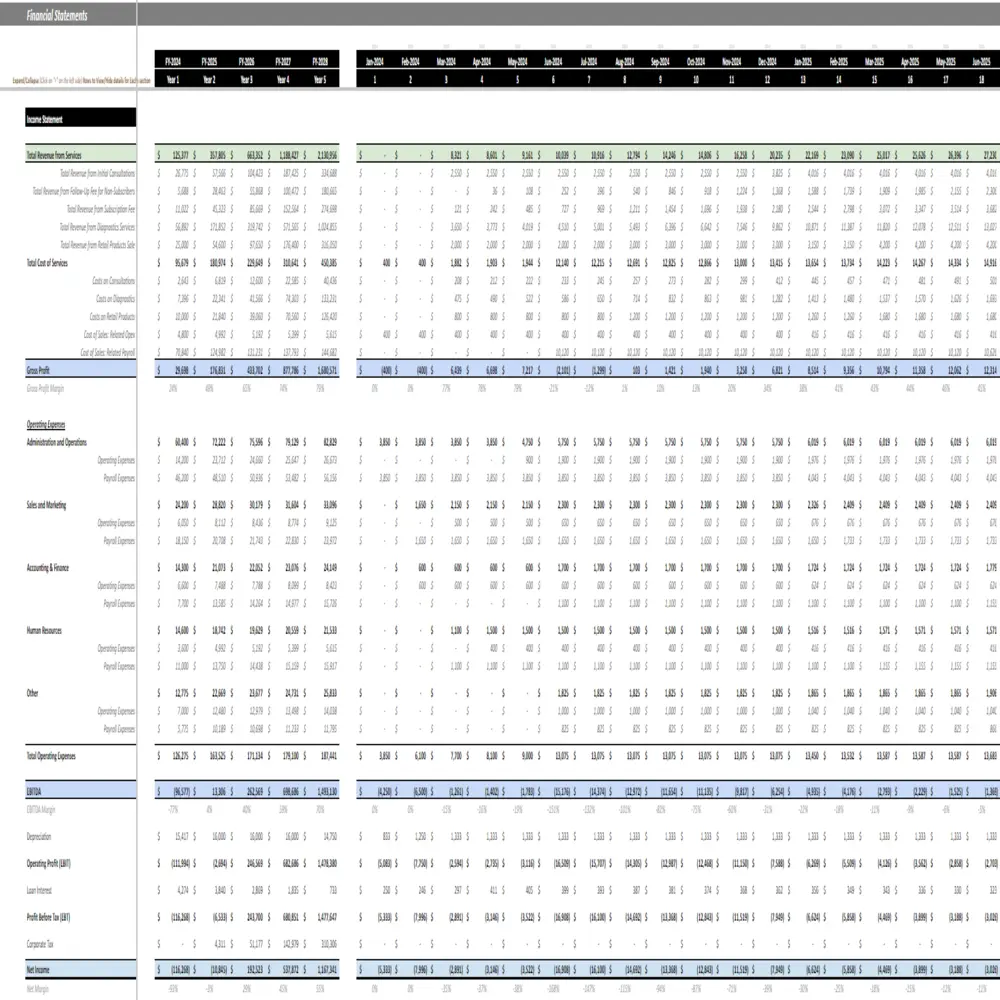Click Year 1 Total Cost of Services 95,679

tap(182, 263)
